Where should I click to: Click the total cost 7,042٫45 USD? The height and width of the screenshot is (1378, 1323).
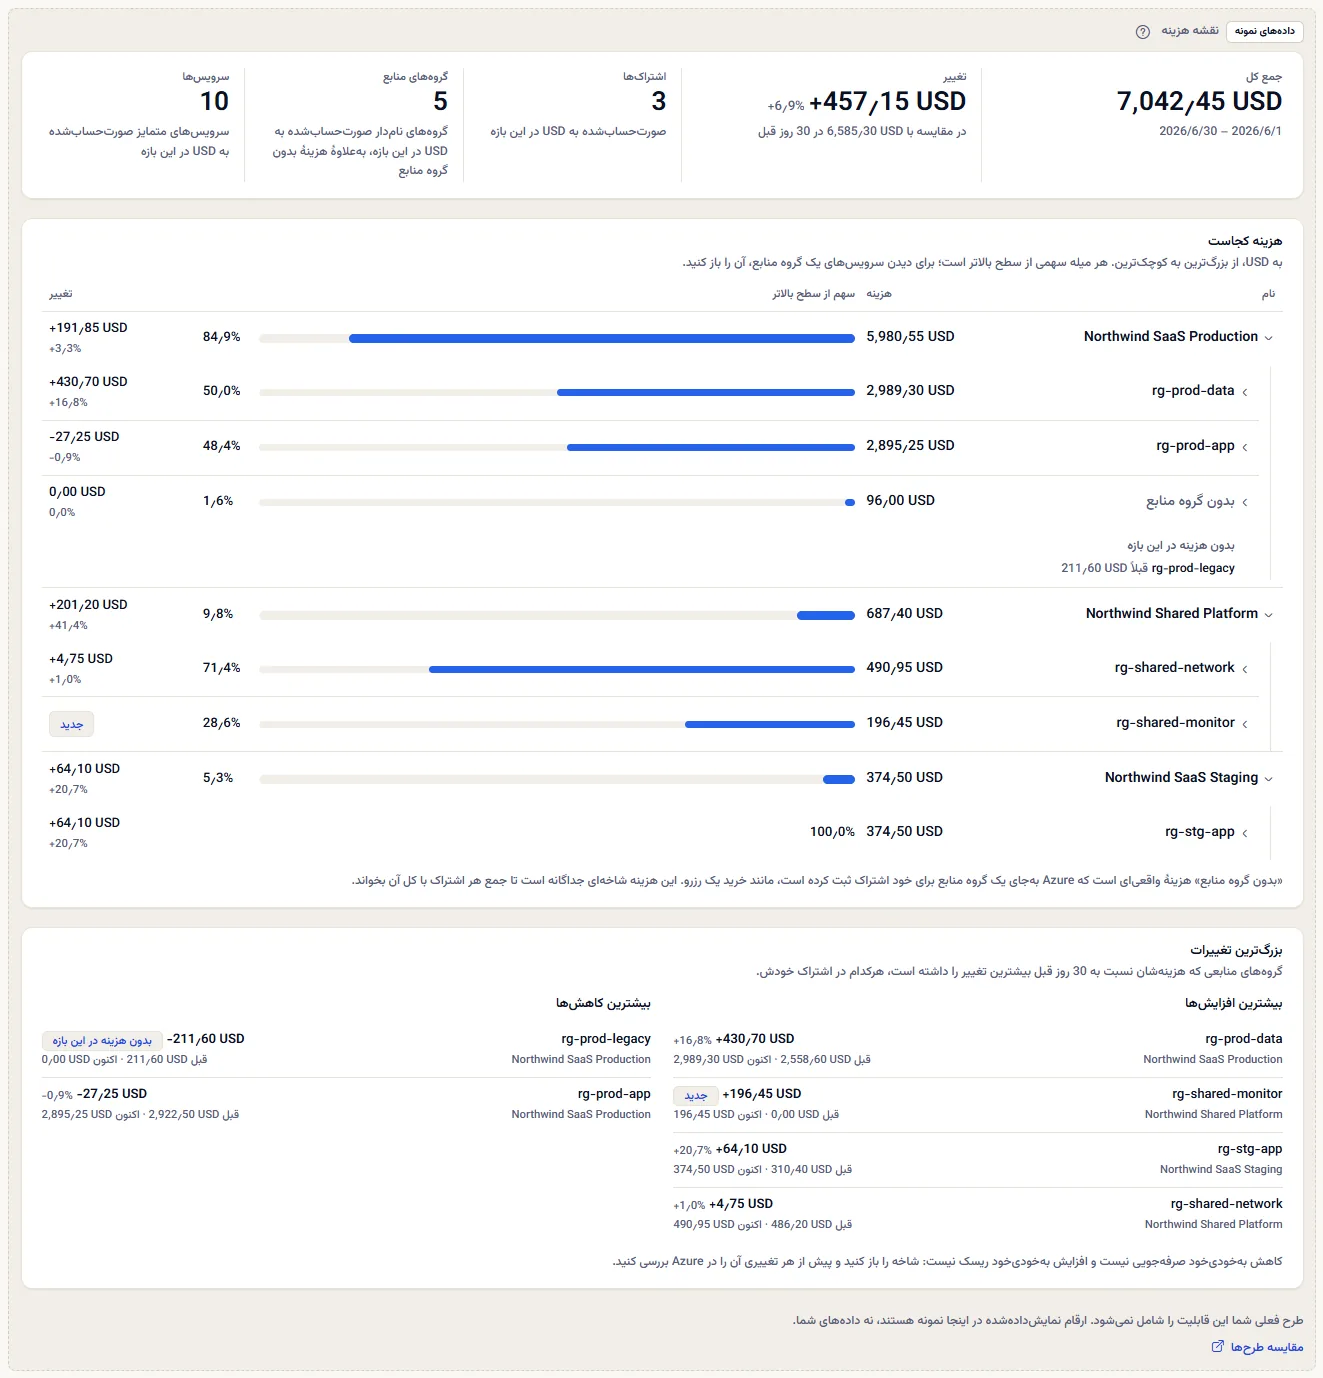(x=1199, y=101)
